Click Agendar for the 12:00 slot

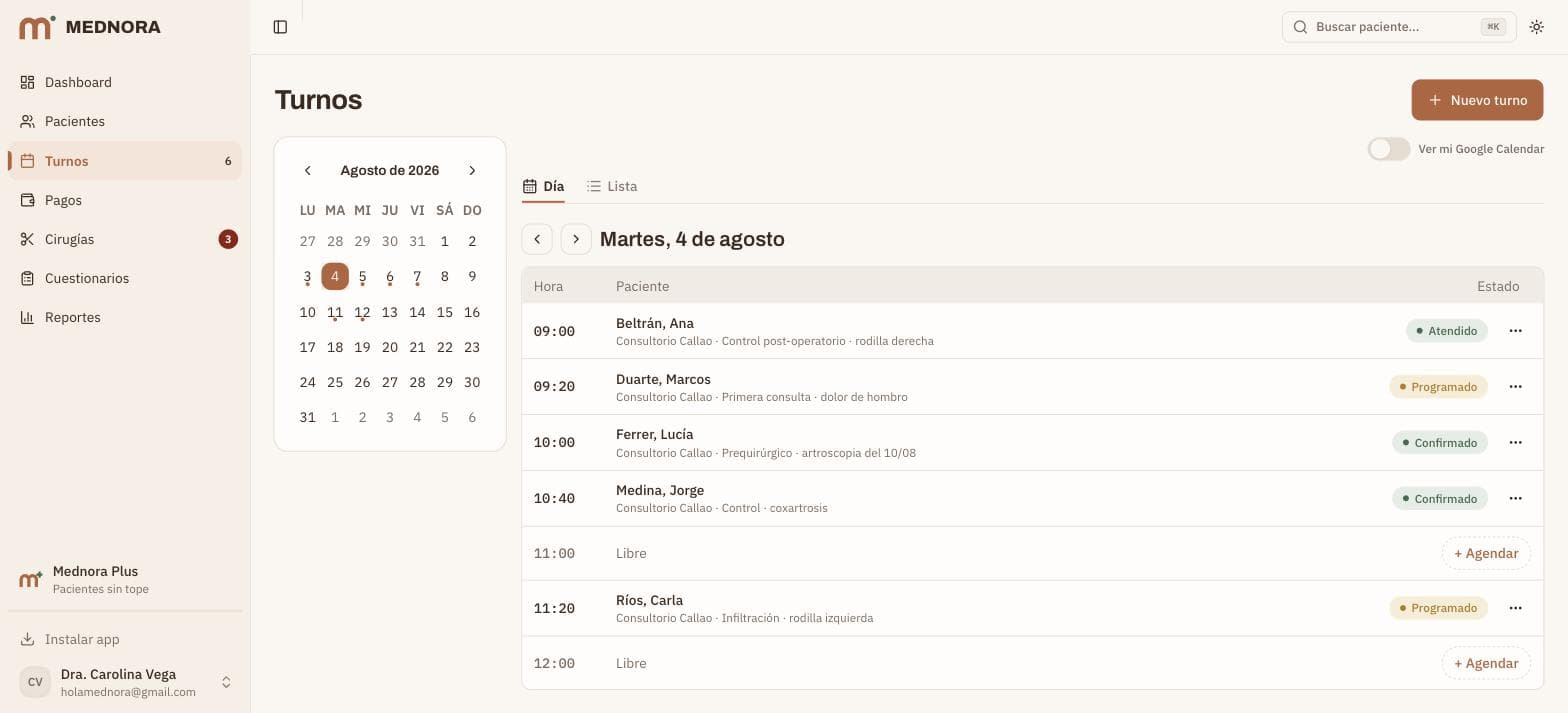1486,663
